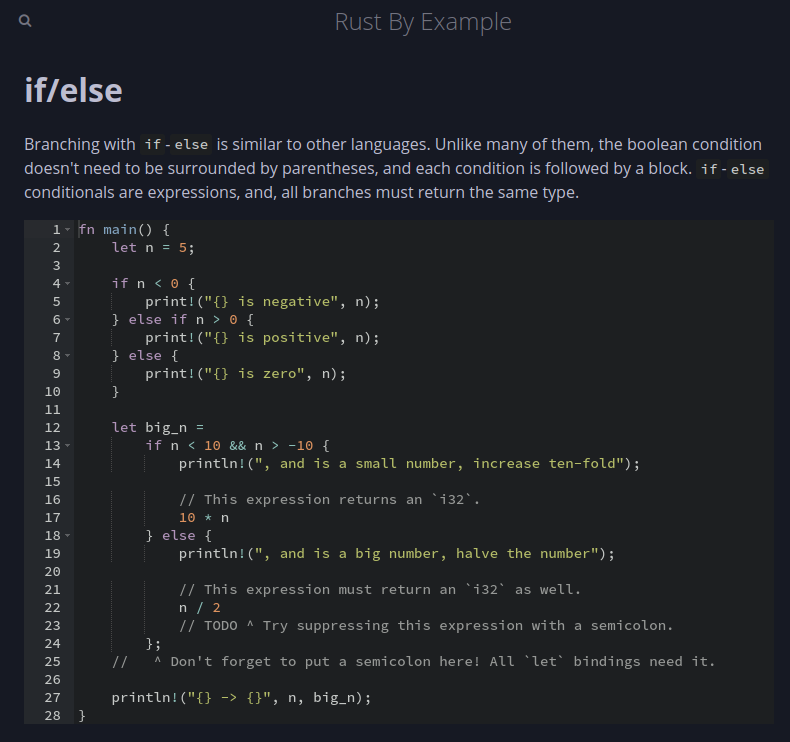This screenshot has height=742, width=790.
Task: Click line number 2 in gutter
Action: (56, 248)
